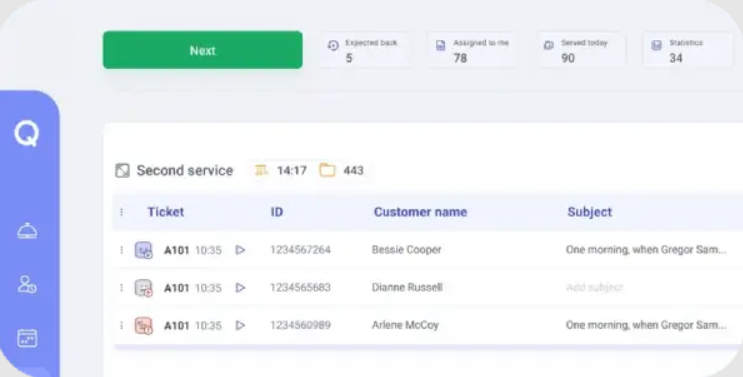743x377 pixels.
Task: Click the 443 count value
Action: pyautogui.click(x=353, y=171)
